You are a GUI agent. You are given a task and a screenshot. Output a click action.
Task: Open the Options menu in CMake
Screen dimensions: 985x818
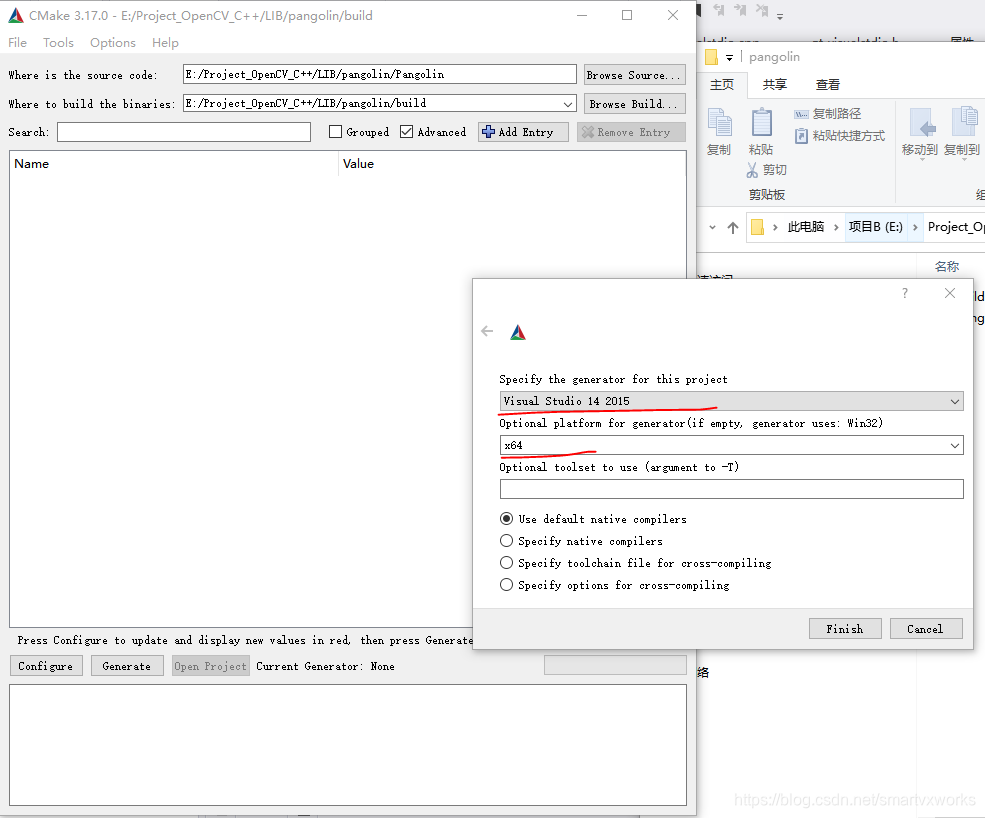click(x=113, y=43)
